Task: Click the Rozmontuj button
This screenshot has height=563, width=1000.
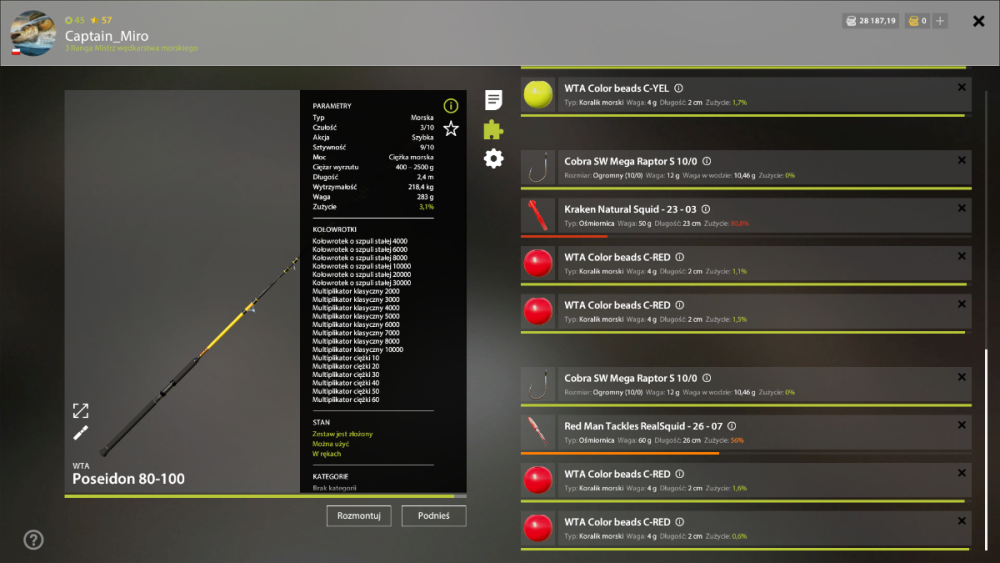Action: [358, 516]
